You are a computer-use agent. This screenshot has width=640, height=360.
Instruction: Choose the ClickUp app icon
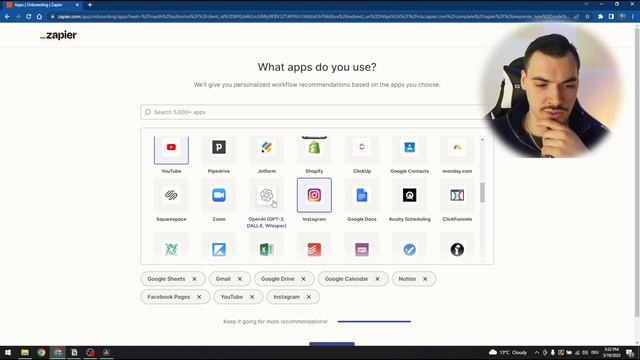(x=362, y=147)
